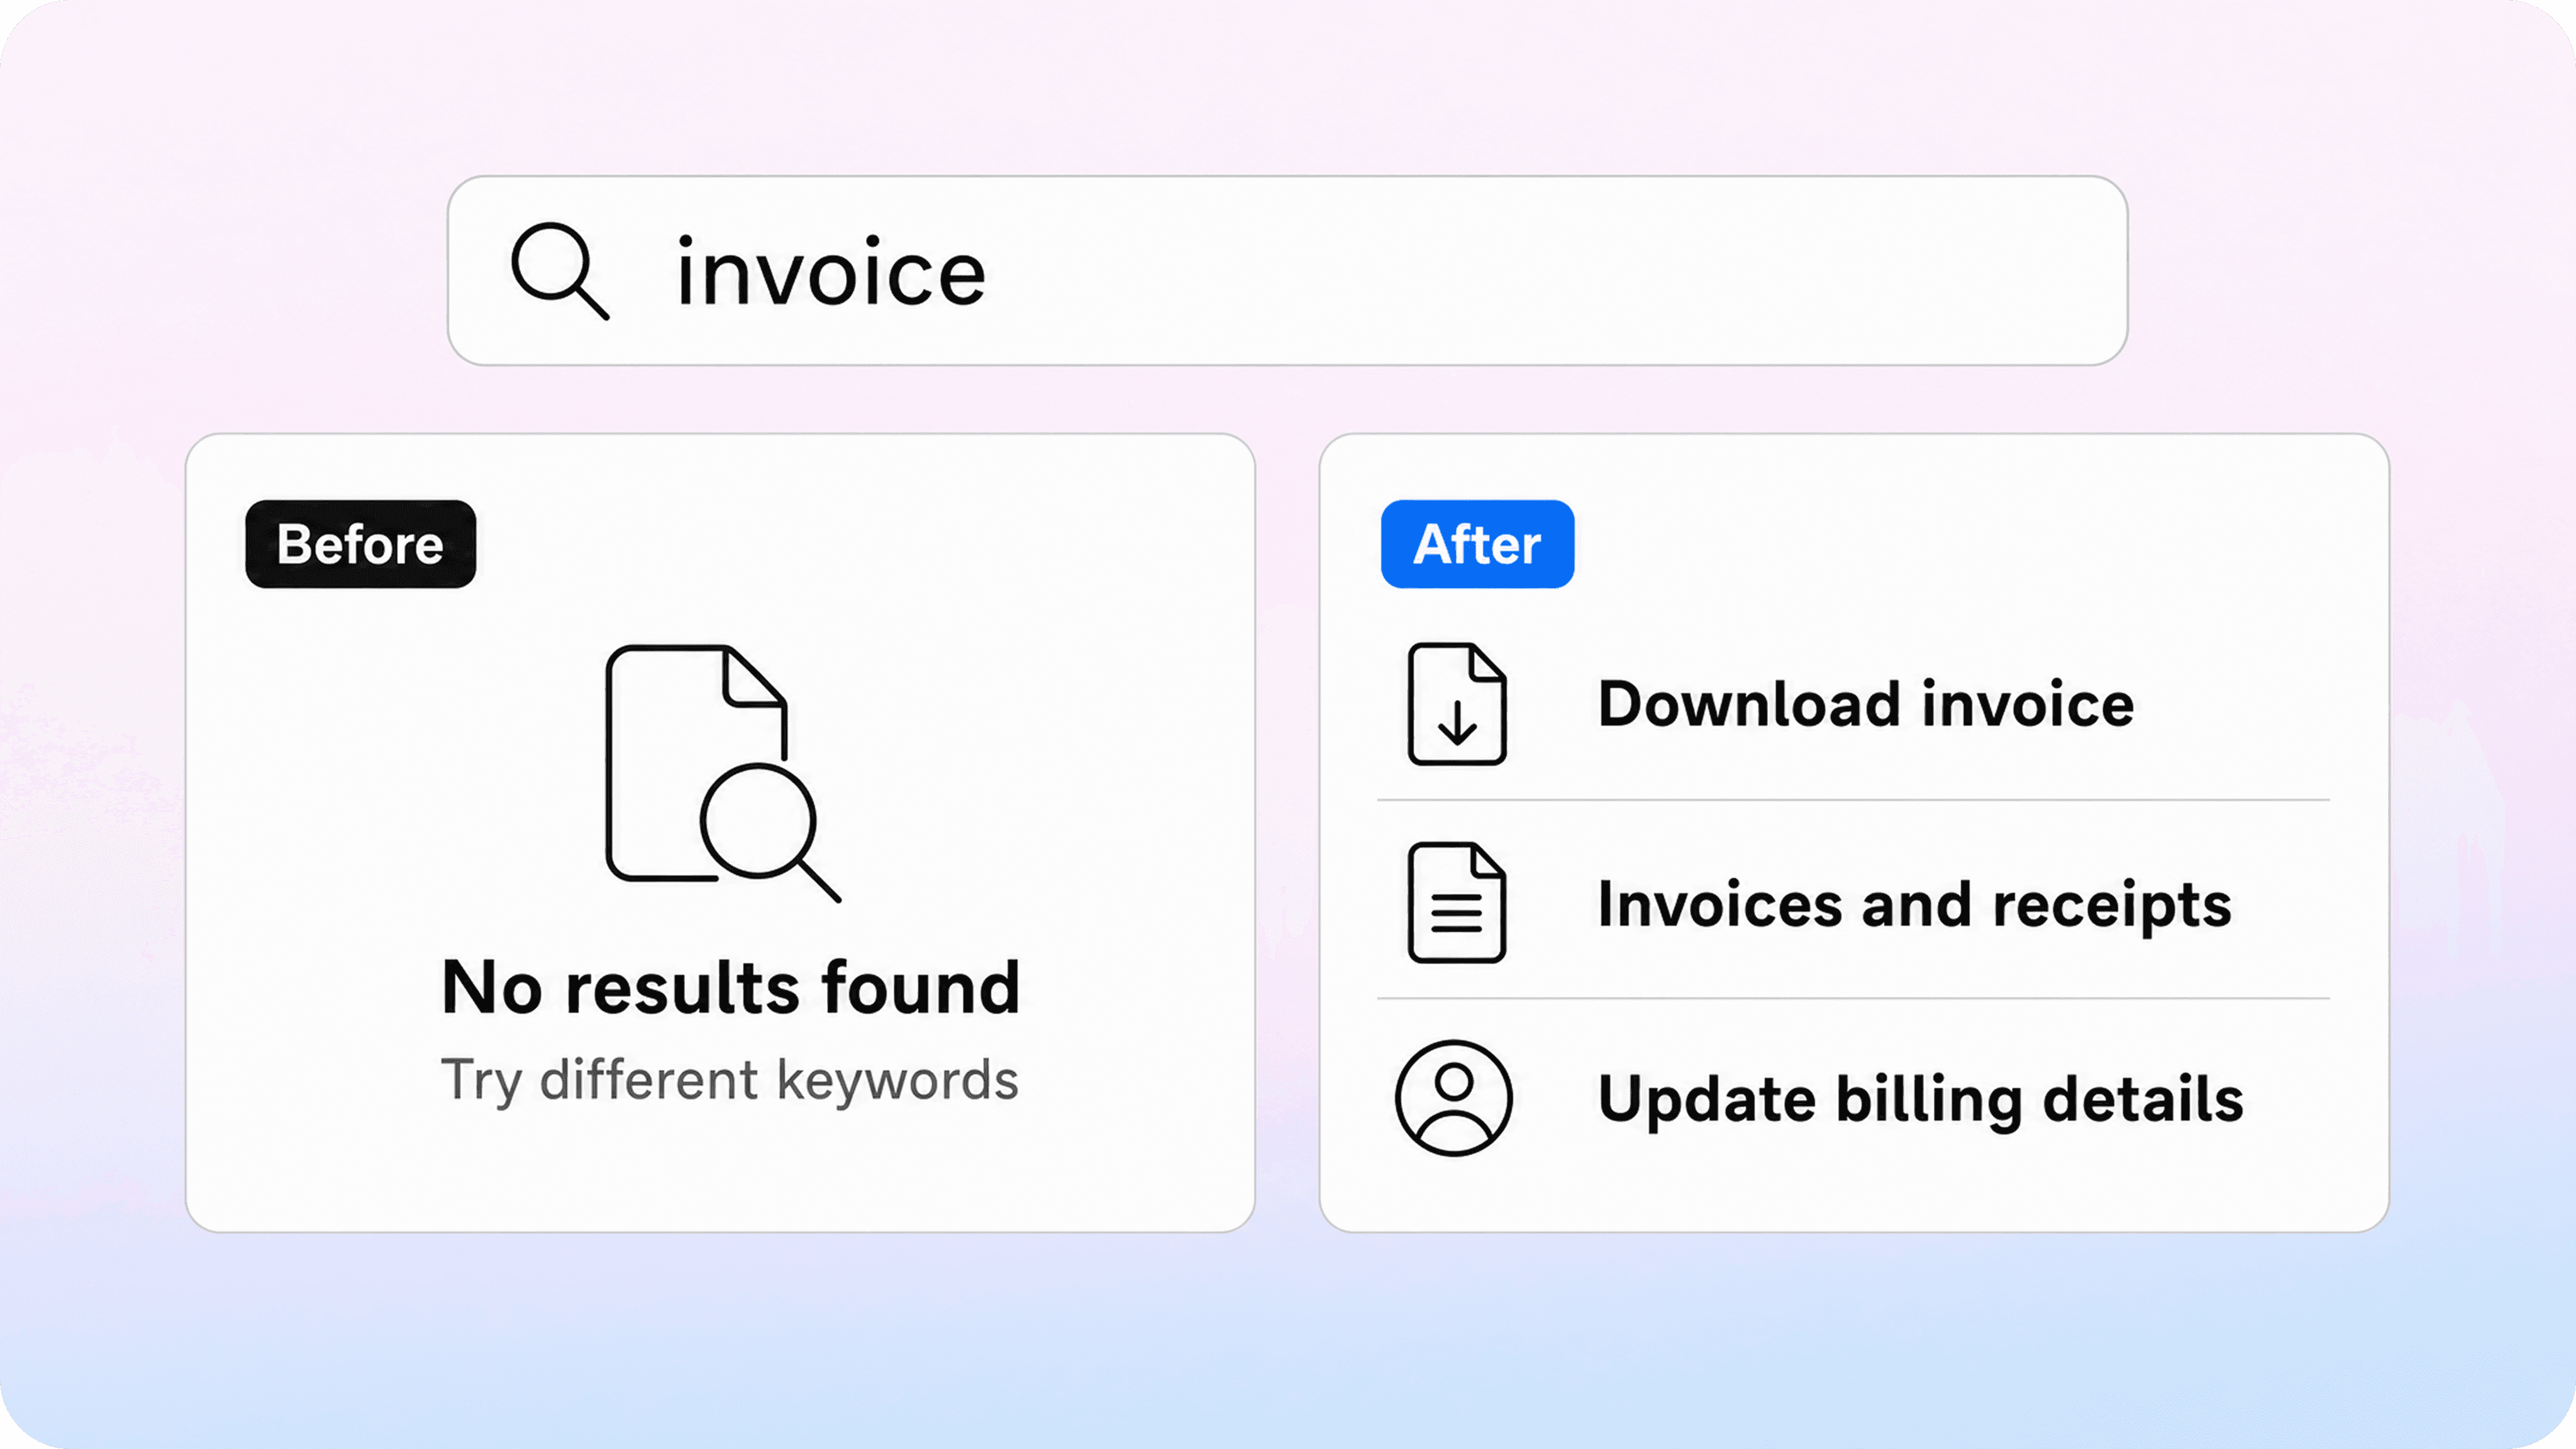Click the black "Before" badge
The height and width of the screenshot is (1449, 2576).
point(361,544)
